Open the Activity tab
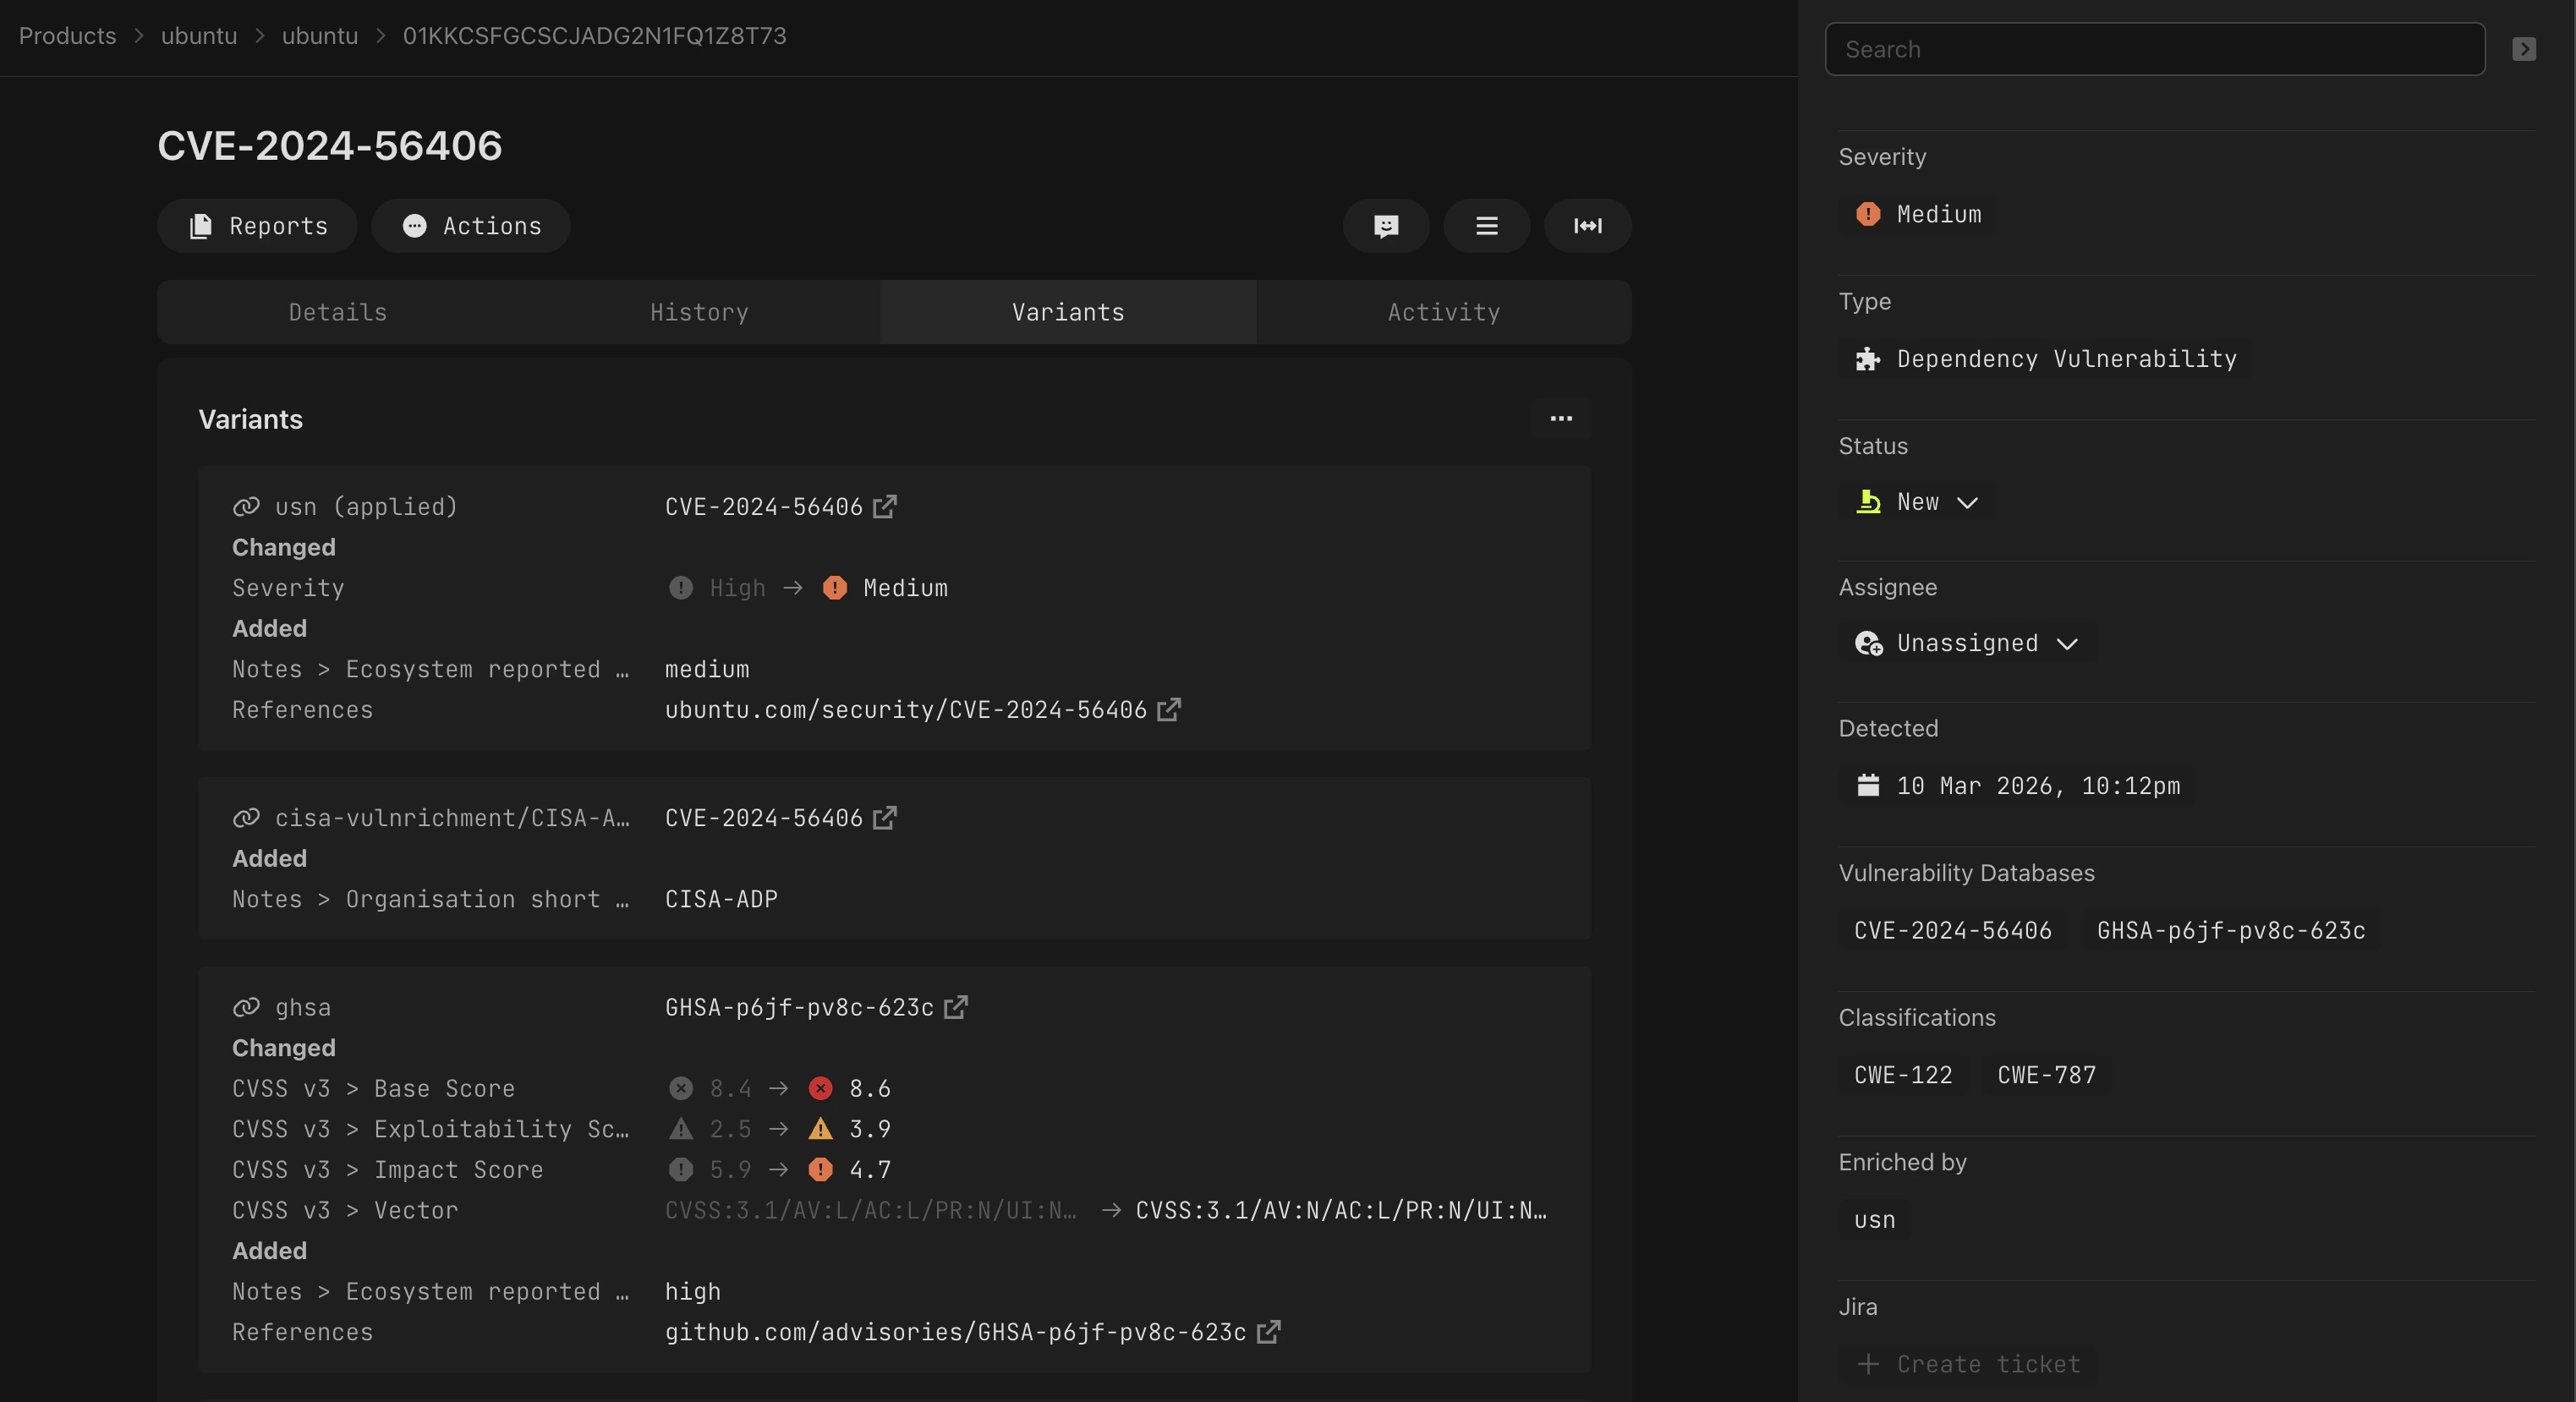This screenshot has width=2576, height=1402. (x=1442, y=311)
